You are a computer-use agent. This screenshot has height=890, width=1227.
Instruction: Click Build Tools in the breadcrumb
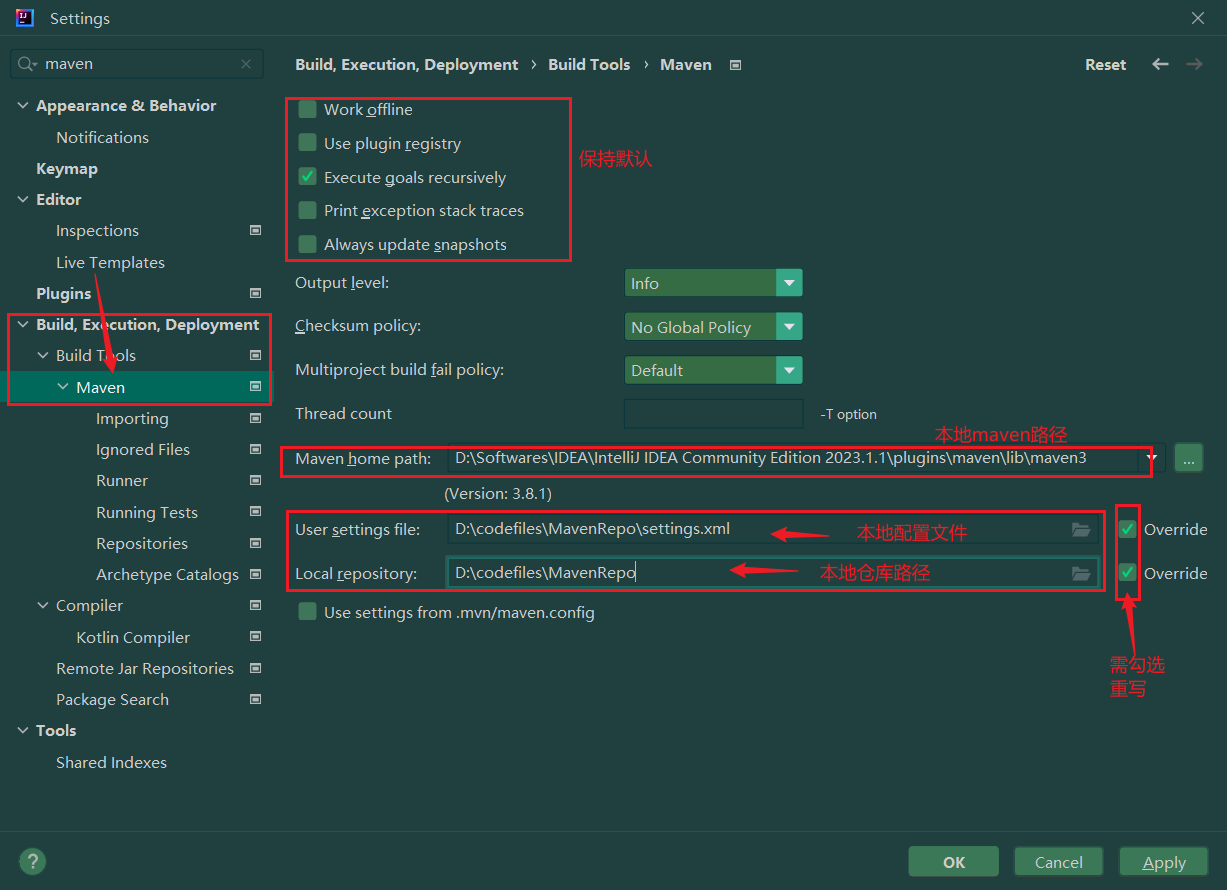click(589, 64)
